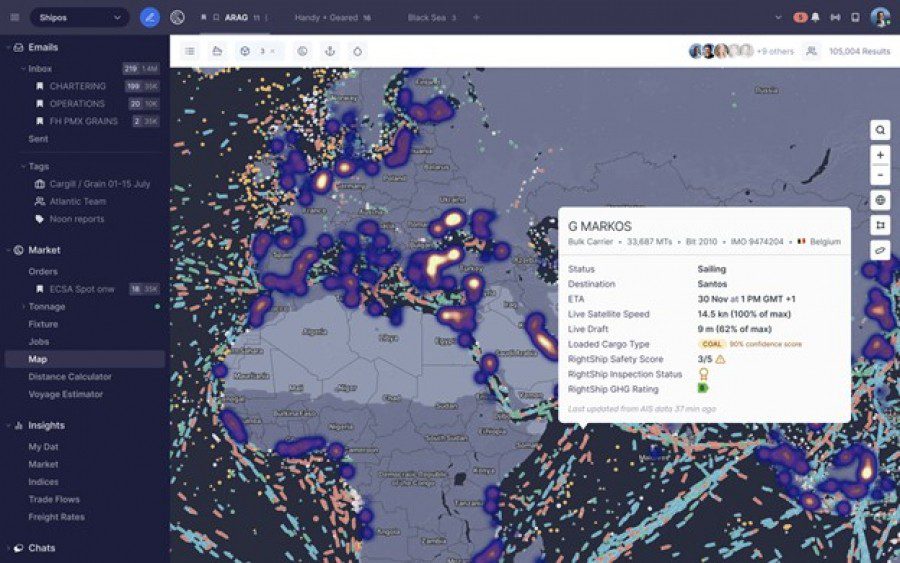Click the blue compose pencil button
900x563 pixels.
pos(150,17)
